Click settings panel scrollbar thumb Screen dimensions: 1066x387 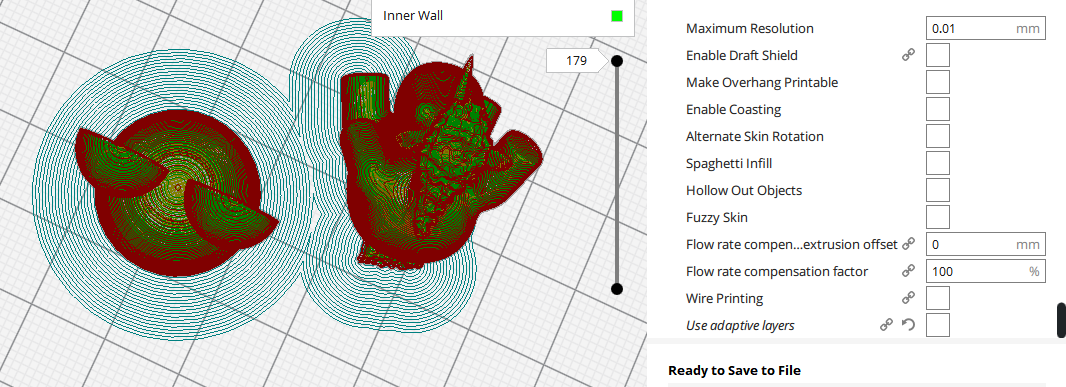[1061, 320]
